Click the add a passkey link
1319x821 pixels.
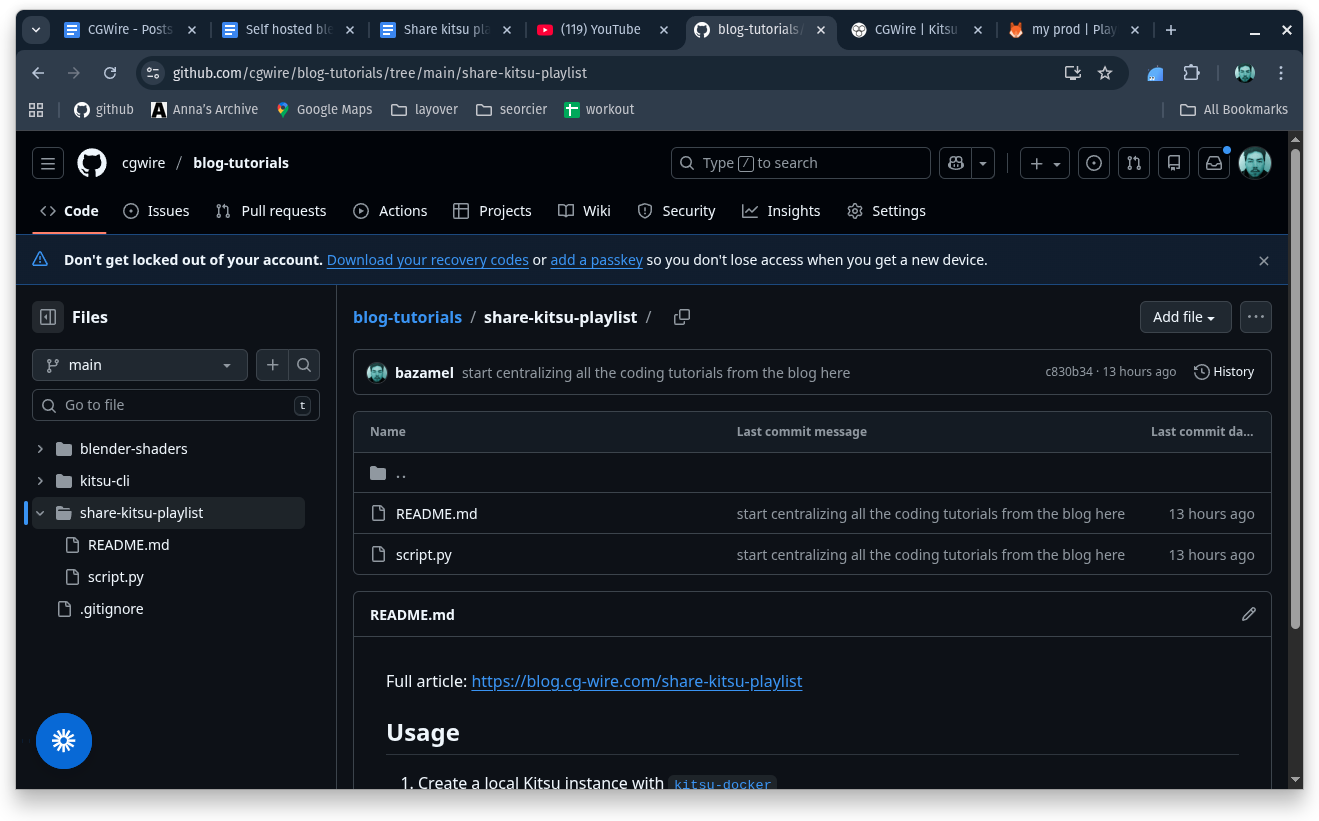click(597, 260)
